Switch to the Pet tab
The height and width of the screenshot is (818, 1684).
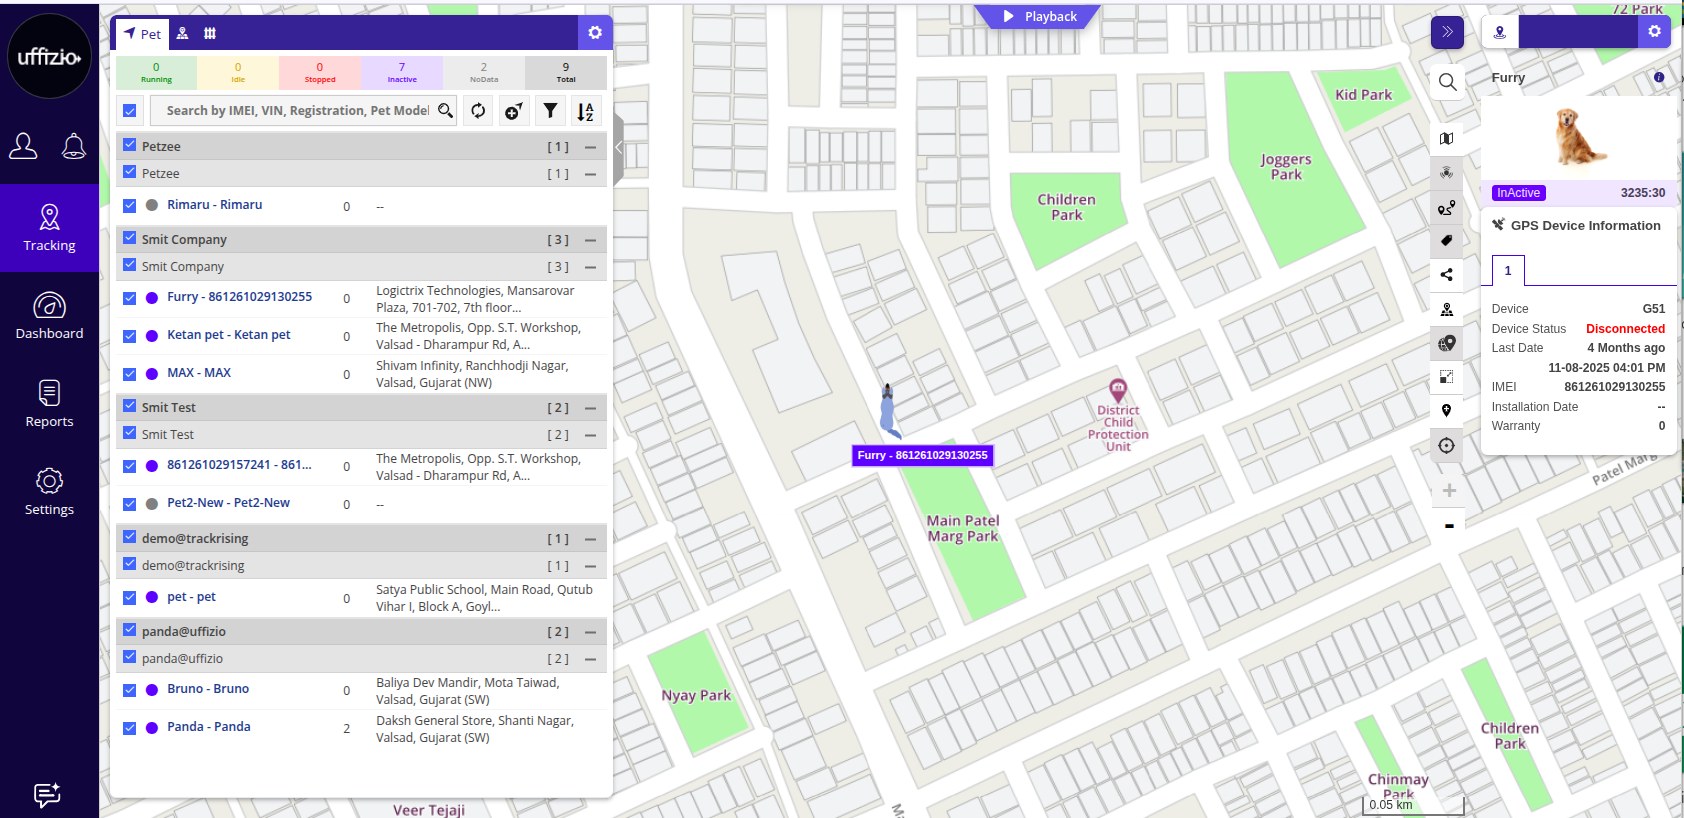pos(142,34)
